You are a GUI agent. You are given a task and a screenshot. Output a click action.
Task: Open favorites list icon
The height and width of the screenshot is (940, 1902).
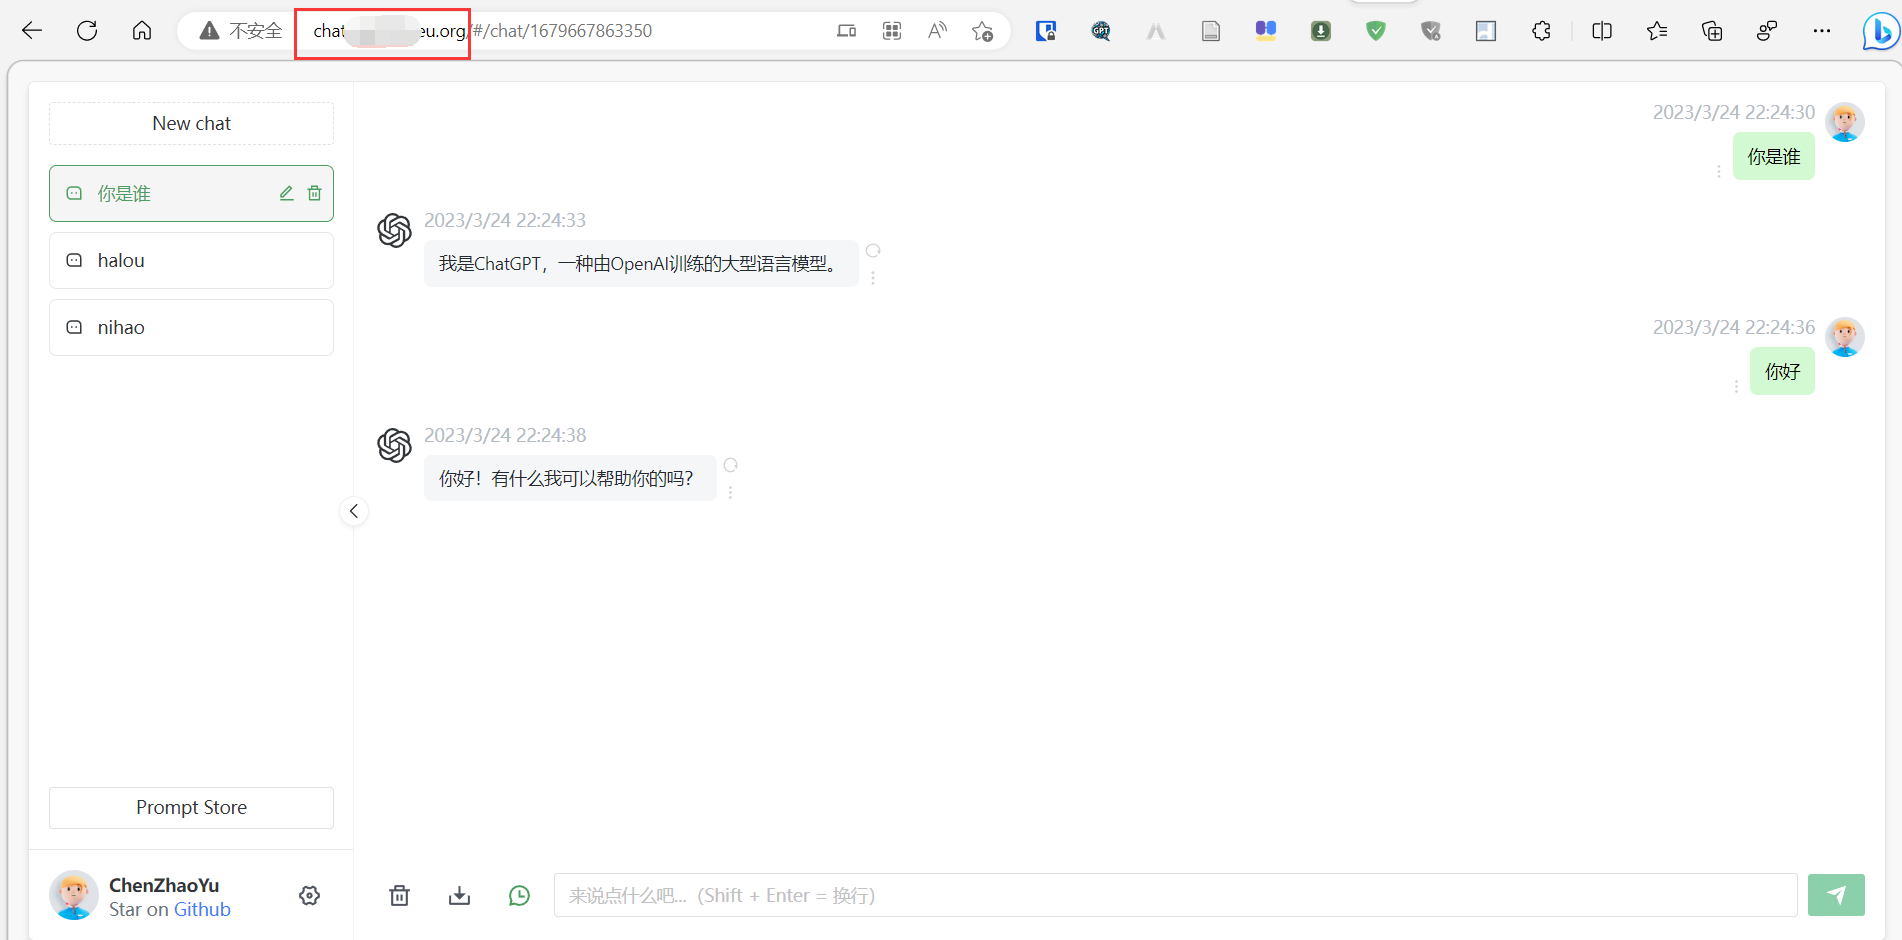[x=1657, y=31]
